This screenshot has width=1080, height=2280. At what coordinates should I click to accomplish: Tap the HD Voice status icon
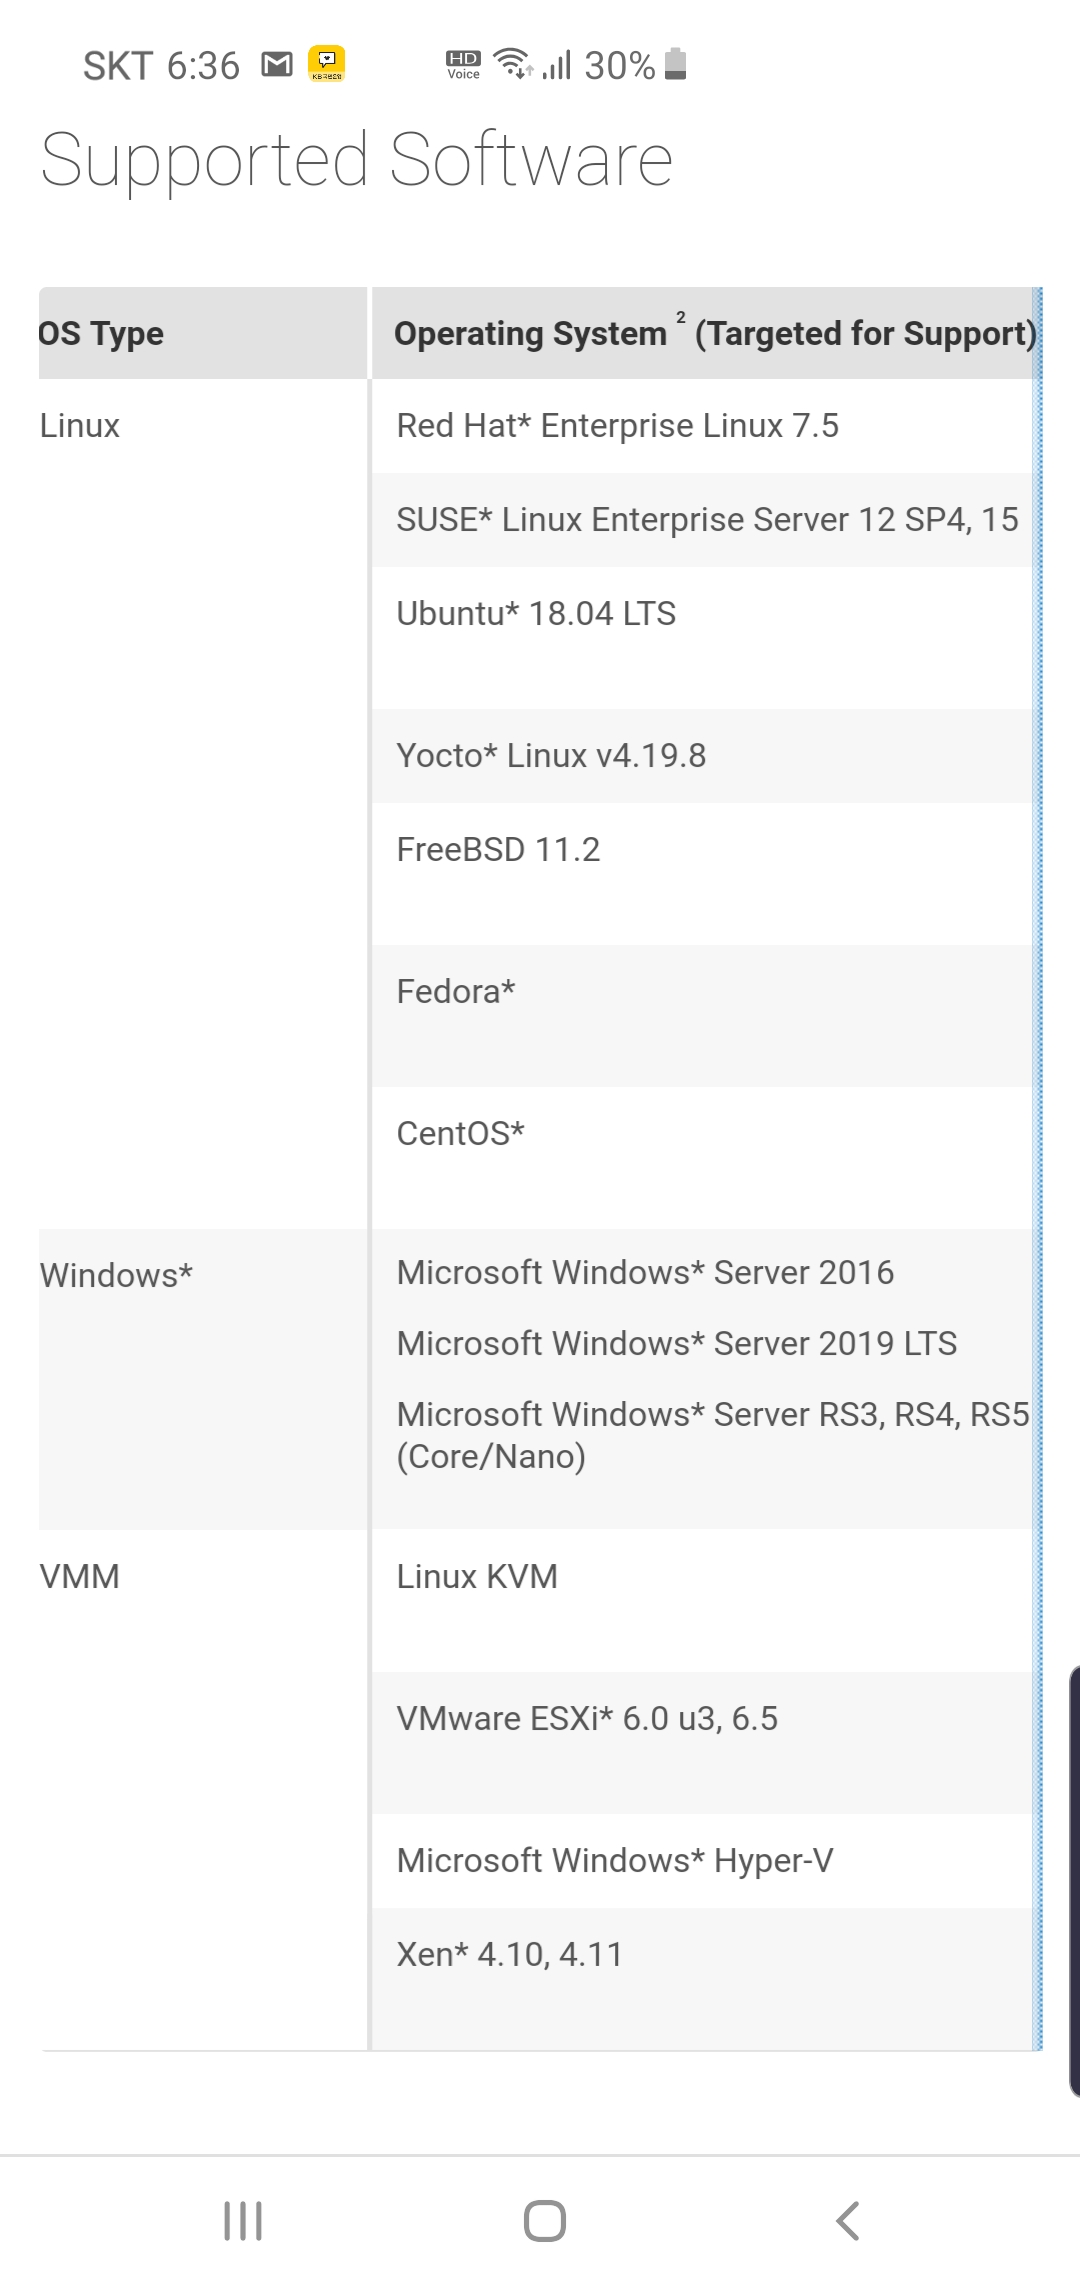point(463,64)
